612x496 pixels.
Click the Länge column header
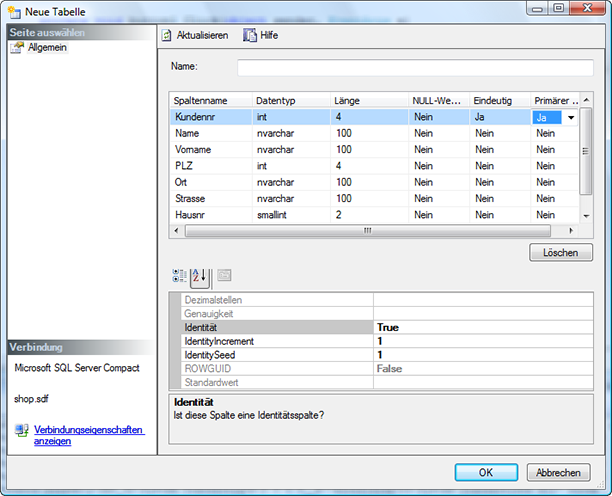click(369, 101)
